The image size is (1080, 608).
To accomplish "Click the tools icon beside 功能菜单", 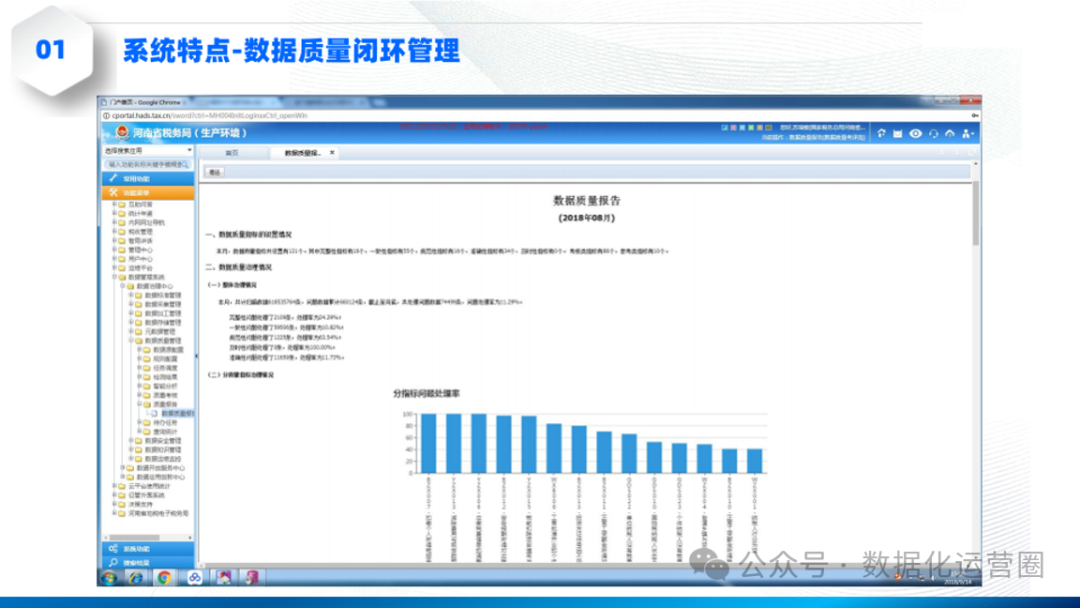I will point(114,193).
